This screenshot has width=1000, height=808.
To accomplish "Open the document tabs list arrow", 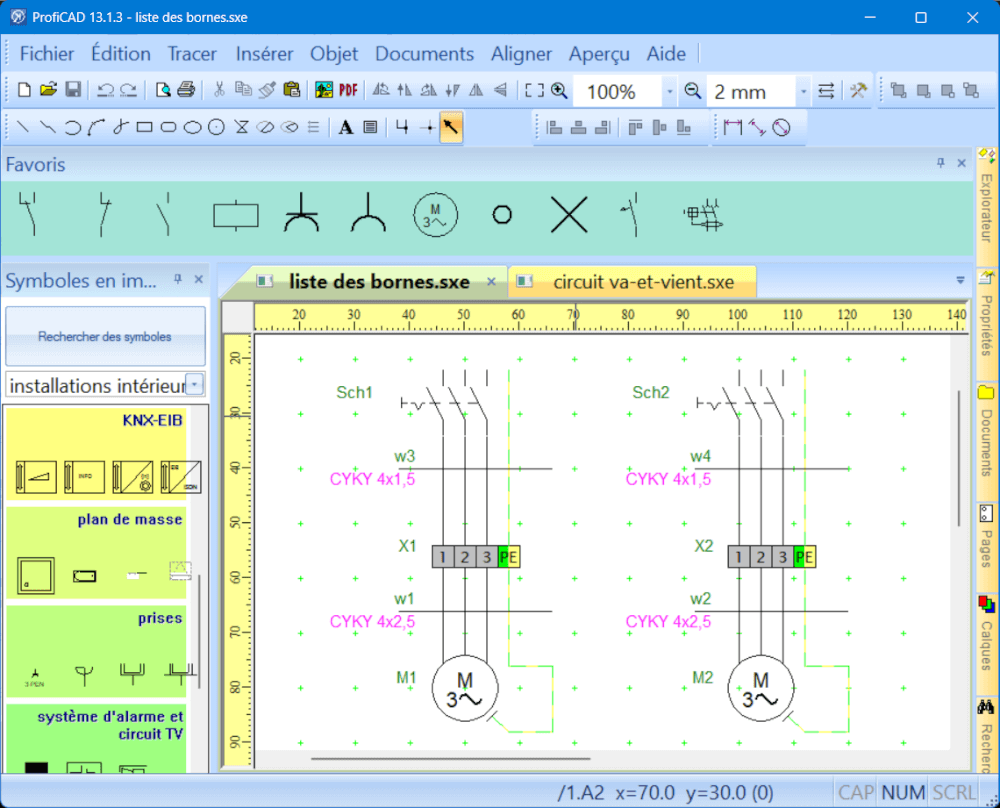I will click(x=960, y=280).
